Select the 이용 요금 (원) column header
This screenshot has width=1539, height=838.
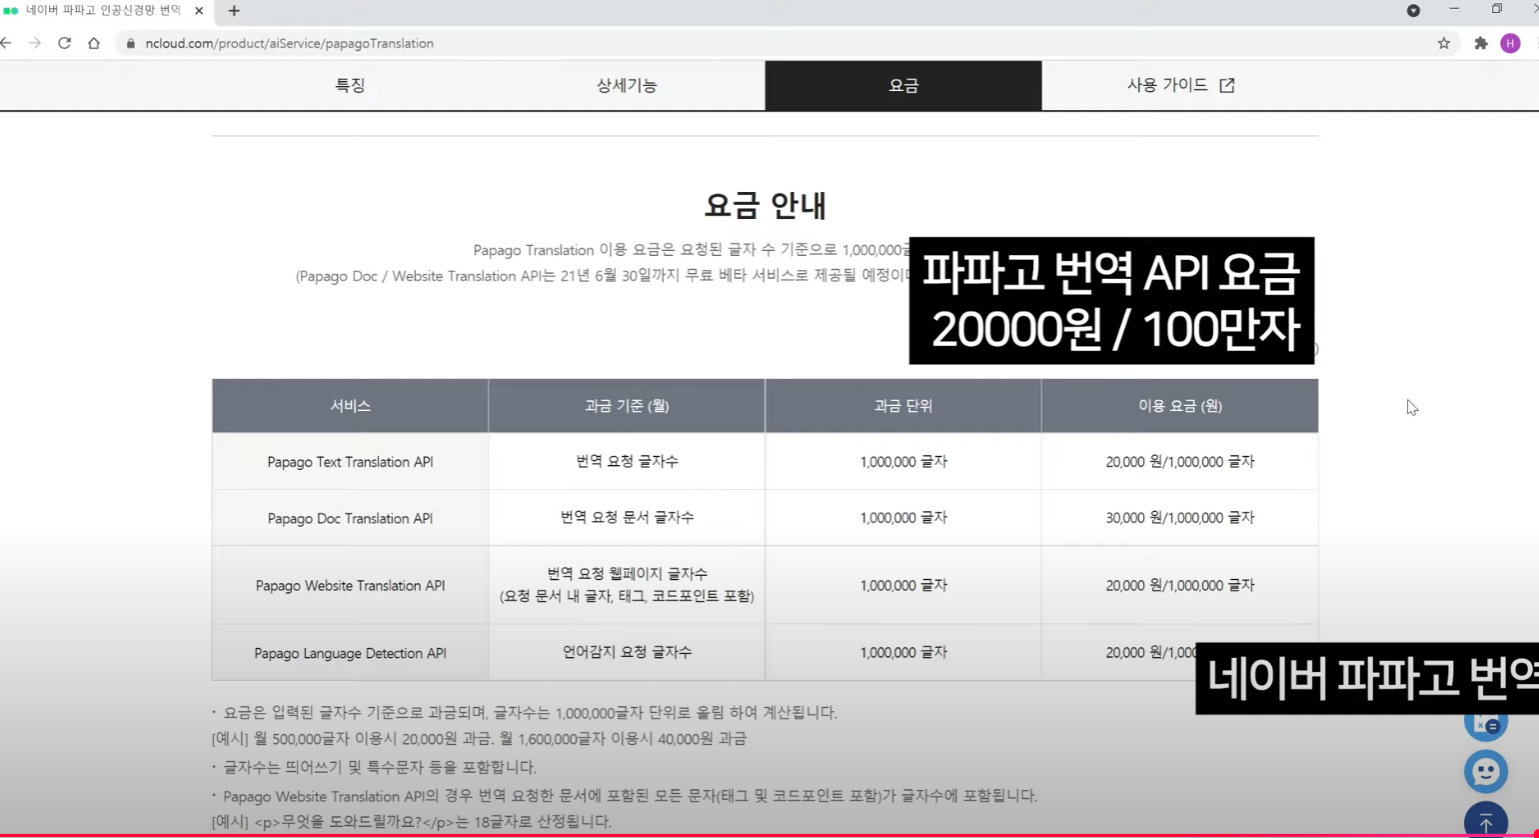point(1180,406)
